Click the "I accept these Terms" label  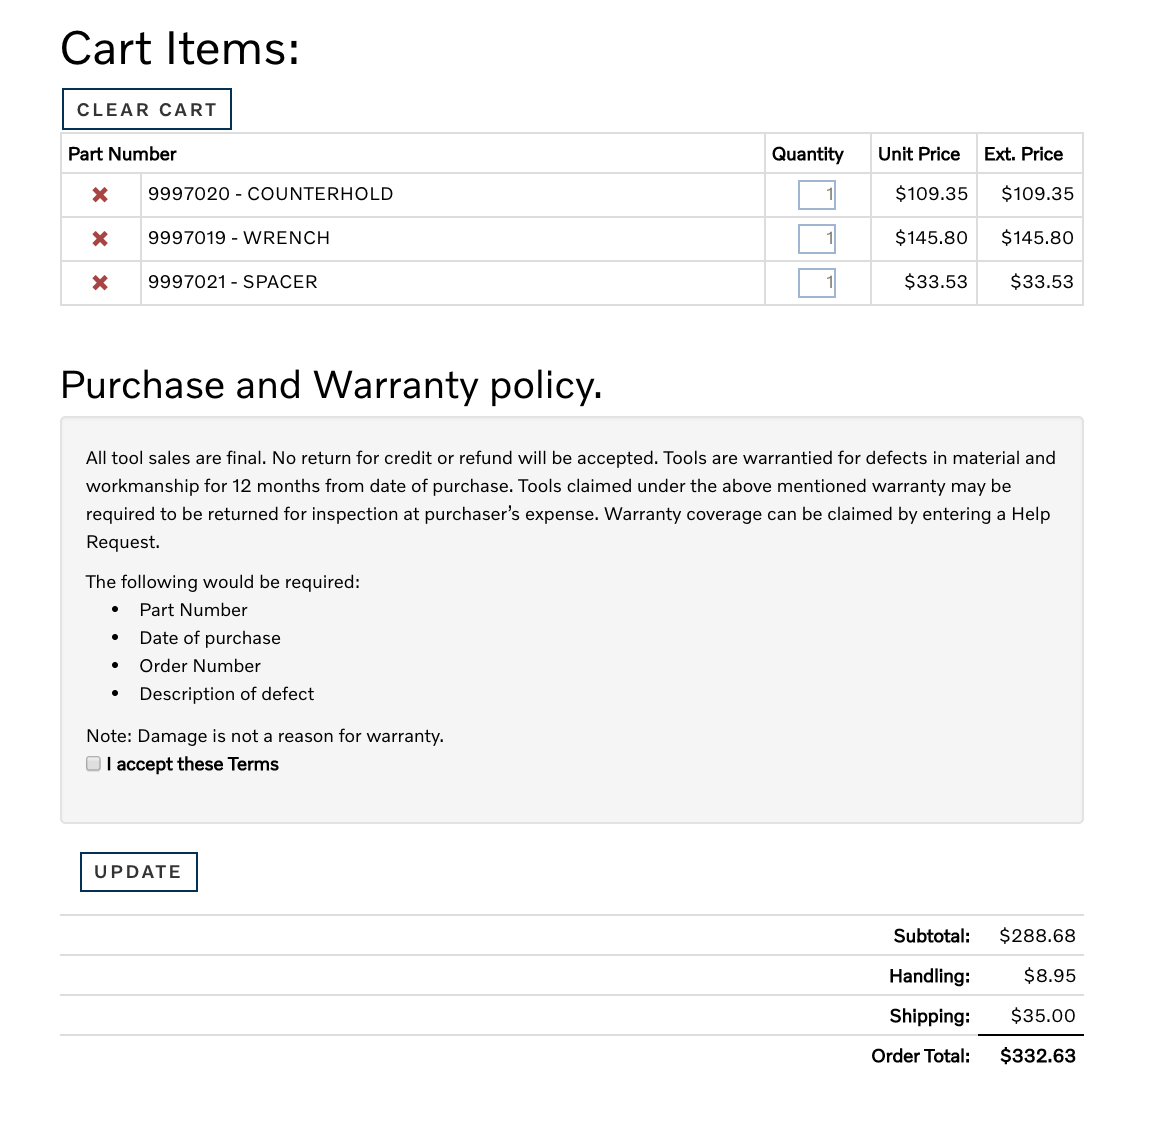[193, 764]
